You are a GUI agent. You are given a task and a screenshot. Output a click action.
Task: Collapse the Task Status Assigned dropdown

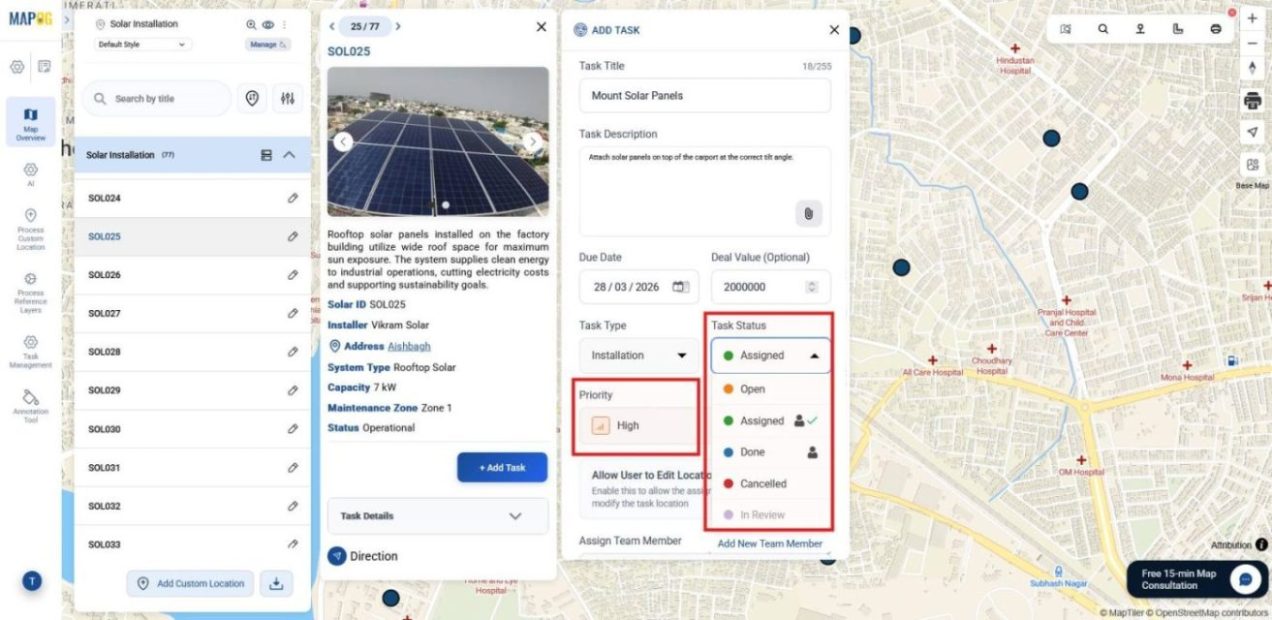pyautogui.click(x=771, y=355)
